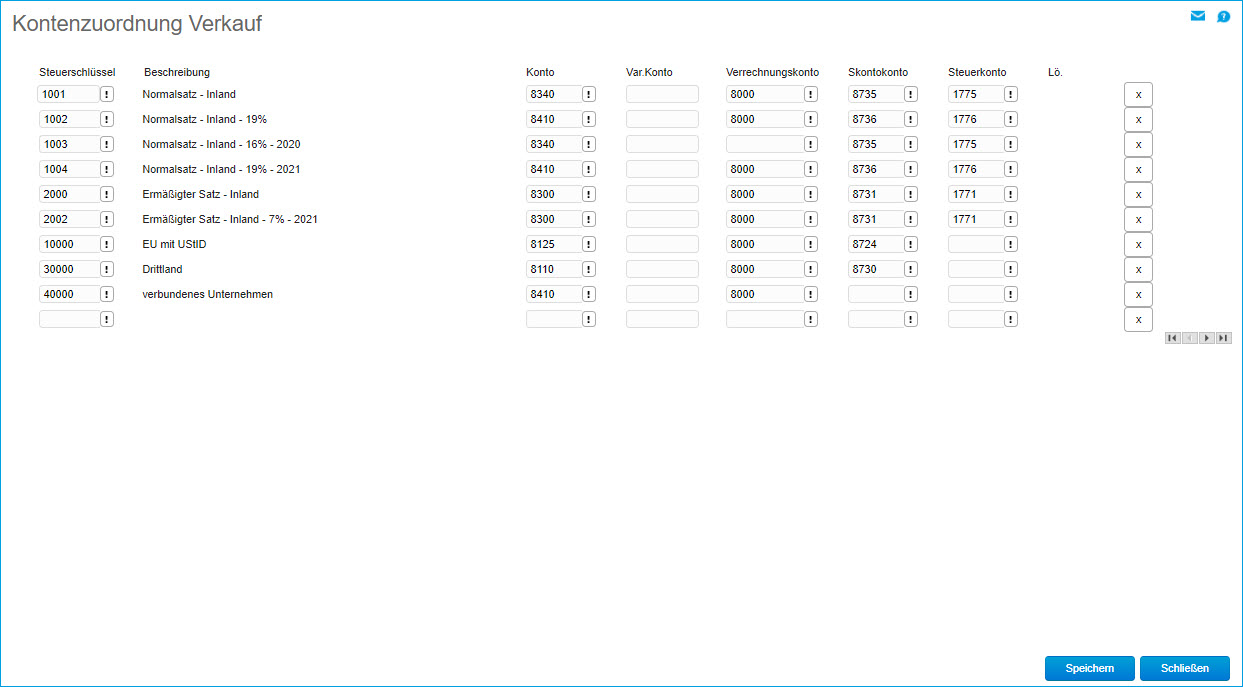Open Konto lookup in EU mit UStID row
This screenshot has width=1243, height=687.
coord(589,244)
